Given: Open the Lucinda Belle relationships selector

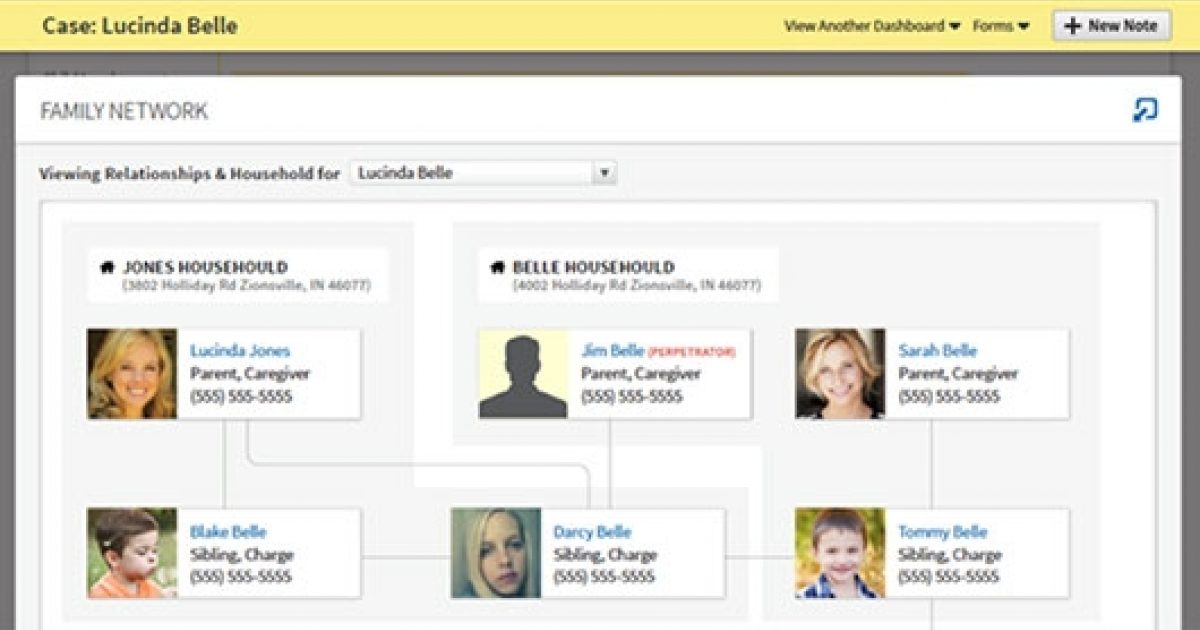Looking at the screenshot, I should 483,173.
